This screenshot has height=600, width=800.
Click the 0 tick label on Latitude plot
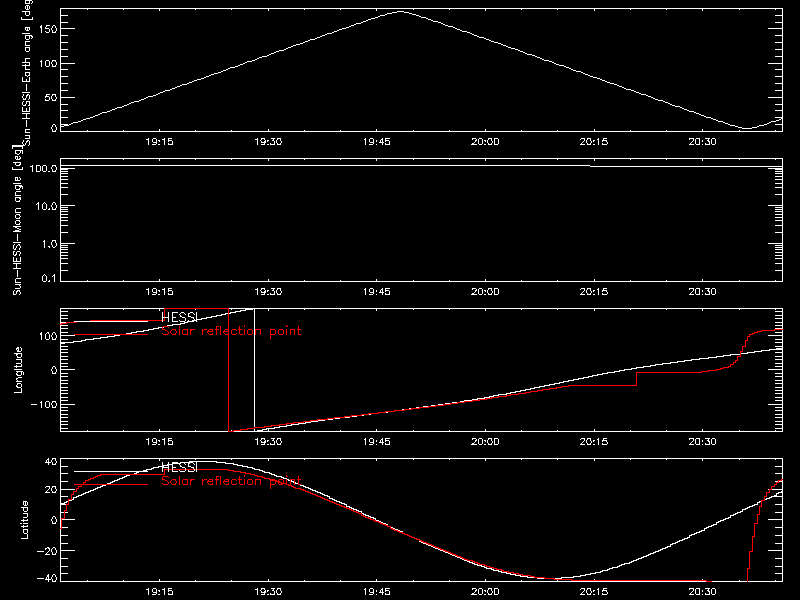[x=54, y=520]
